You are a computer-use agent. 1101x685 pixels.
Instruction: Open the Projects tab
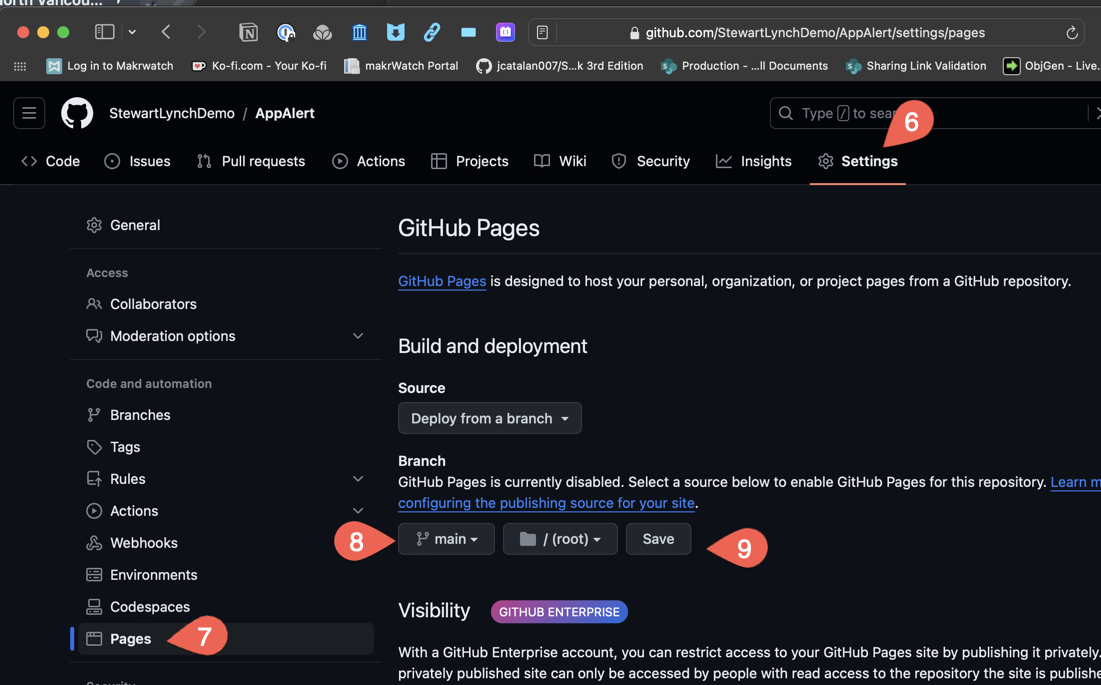click(x=470, y=161)
